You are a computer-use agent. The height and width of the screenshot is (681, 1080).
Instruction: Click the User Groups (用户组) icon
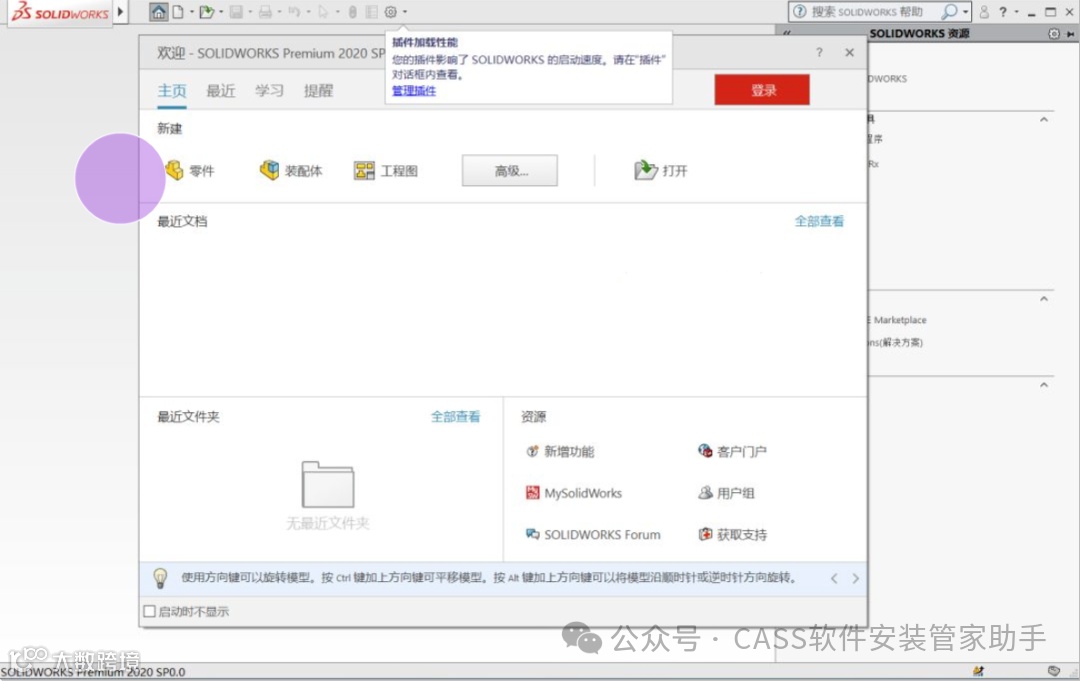point(705,492)
